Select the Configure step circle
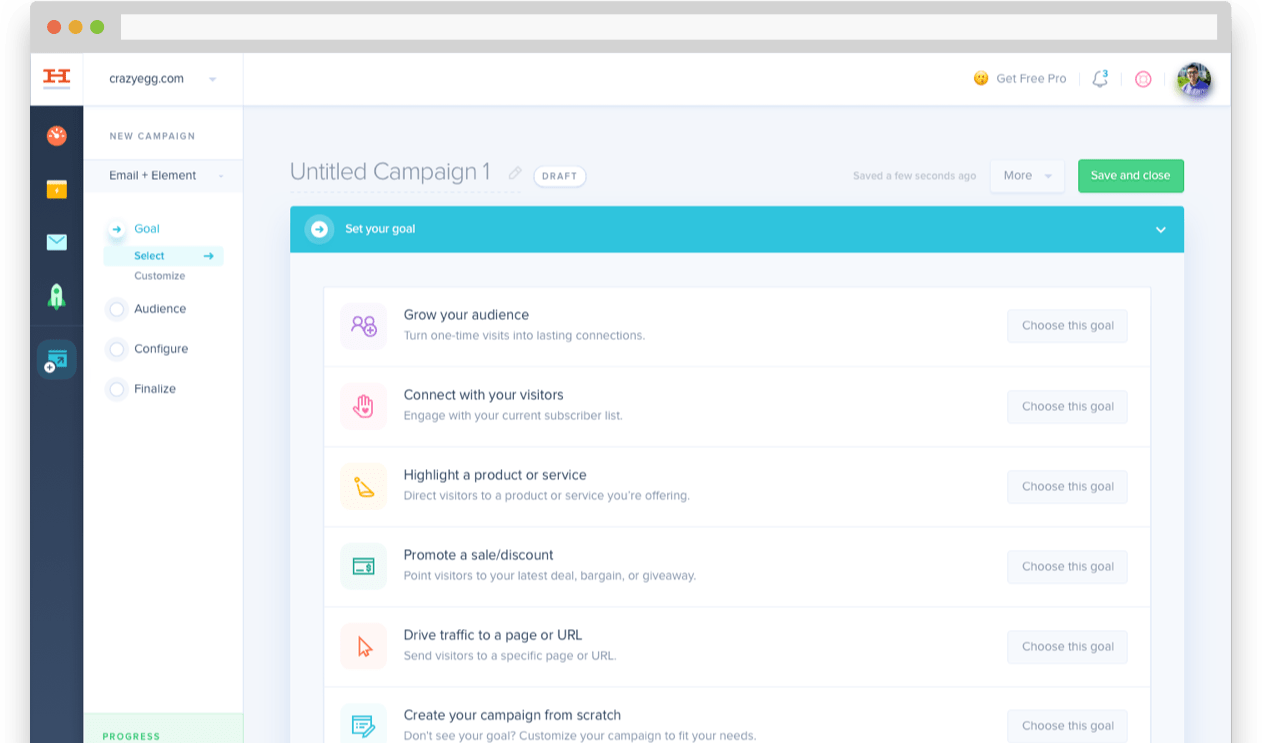1262x743 pixels. tap(117, 349)
